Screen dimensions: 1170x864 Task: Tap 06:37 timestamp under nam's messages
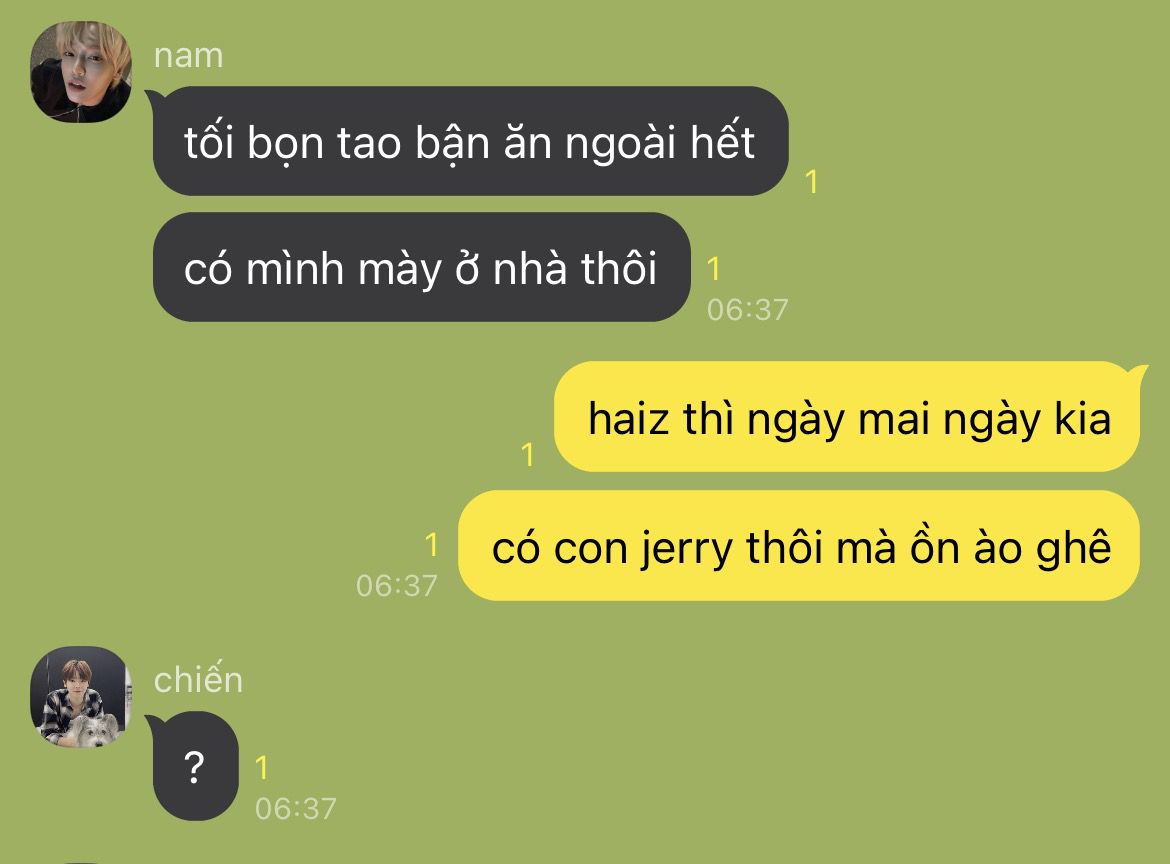[x=748, y=310]
